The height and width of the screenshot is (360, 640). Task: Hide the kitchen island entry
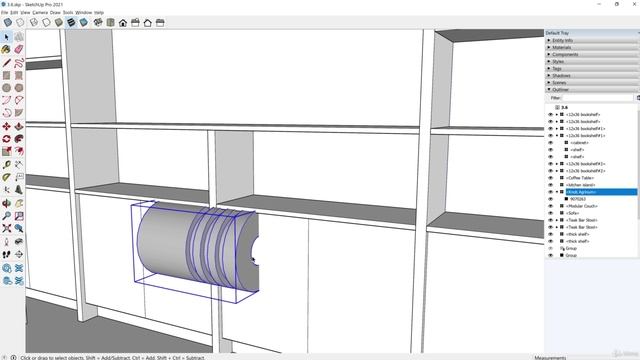550,185
